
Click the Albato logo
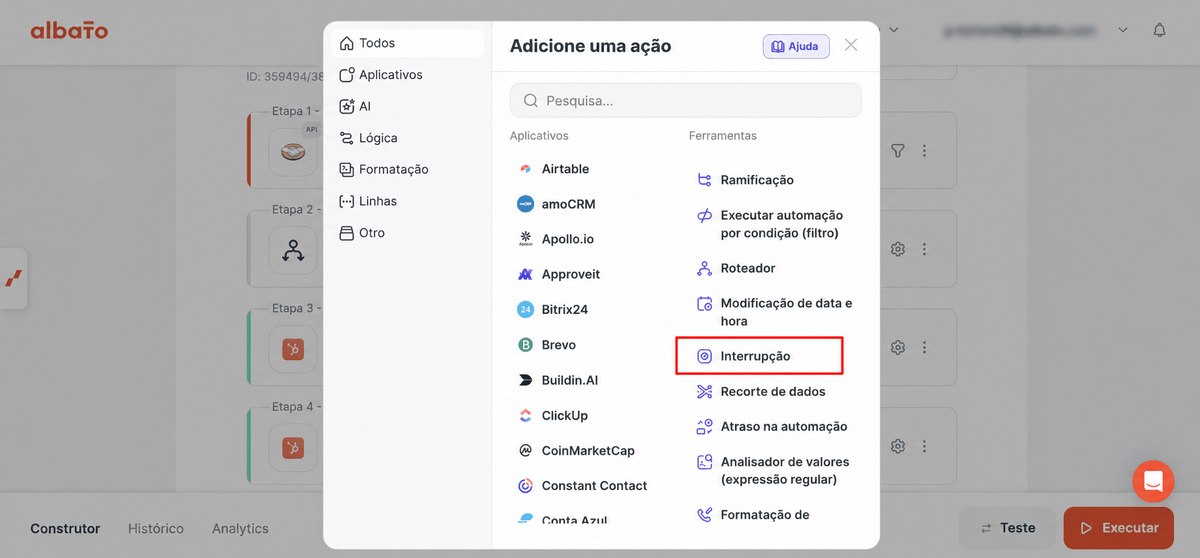pos(69,31)
